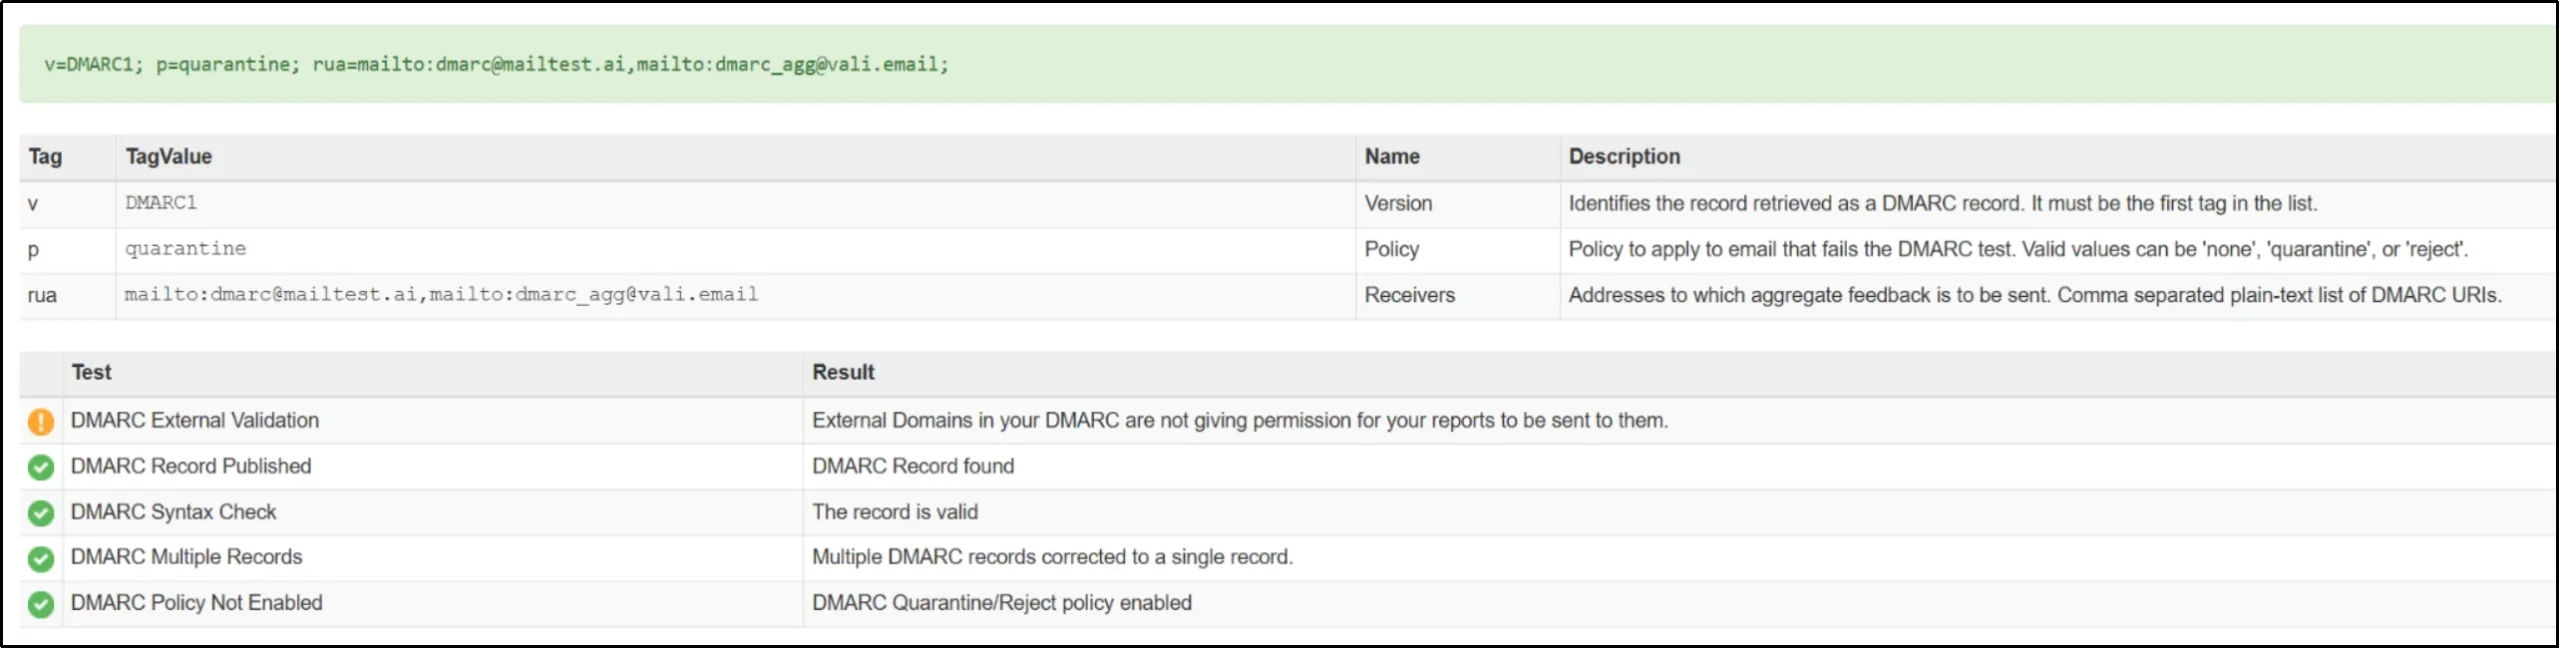This screenshot has width=2560, height=649.
Task: Click the Receivers name cell
Action: (x=1409, y=296)
